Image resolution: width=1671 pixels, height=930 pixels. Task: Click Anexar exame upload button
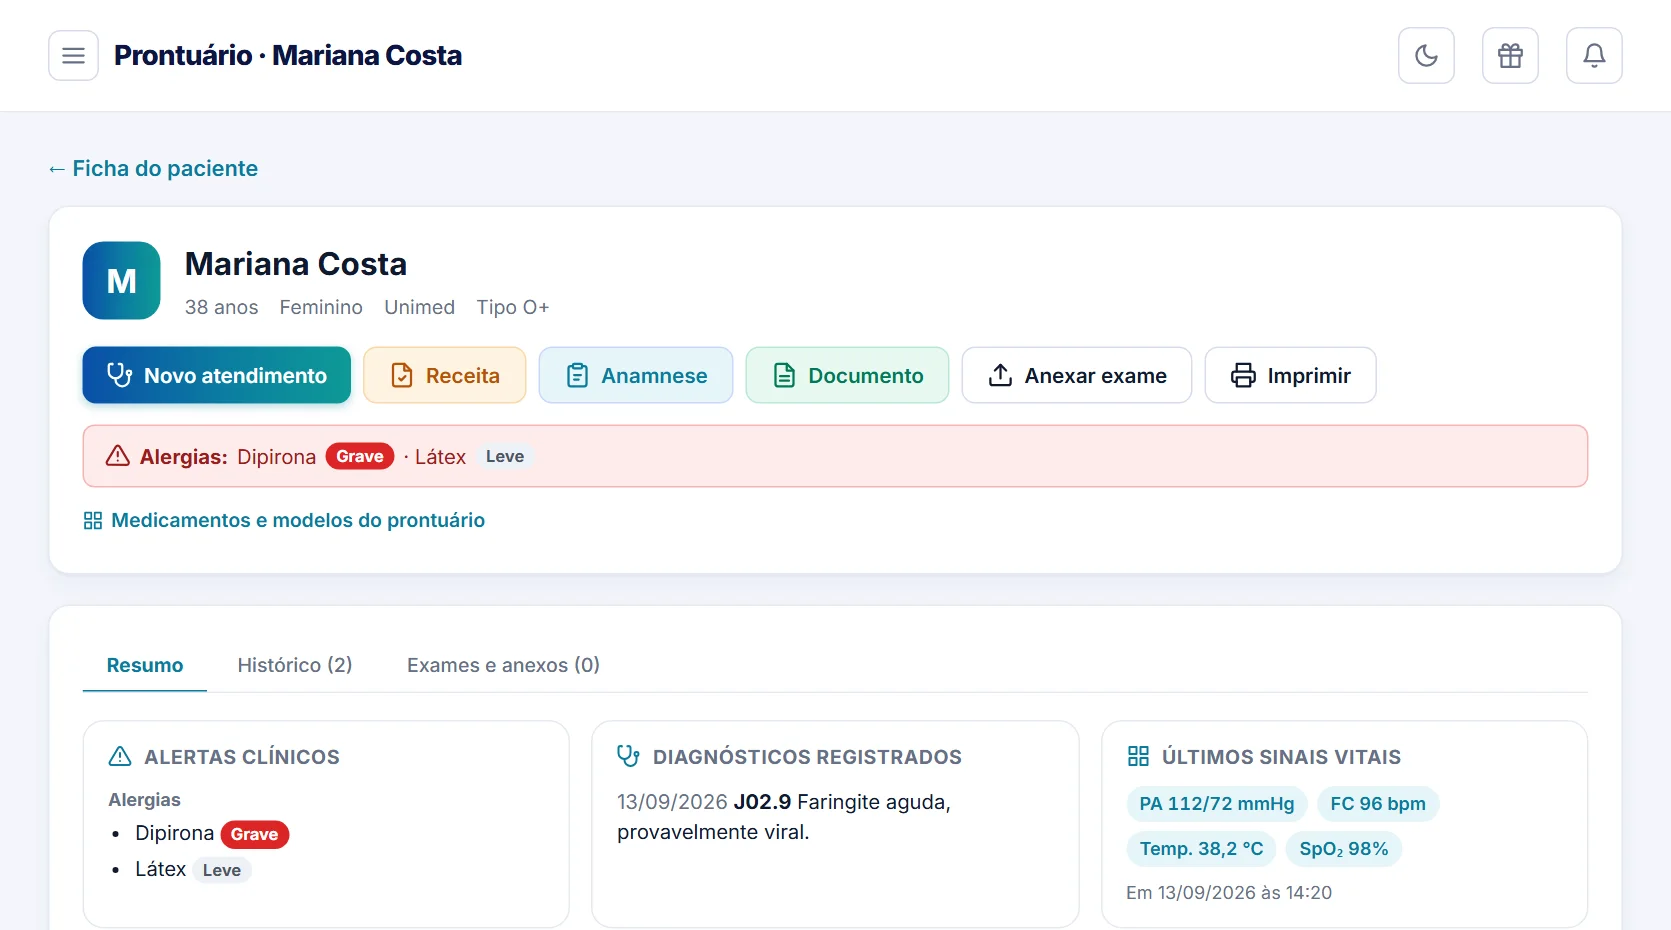click(1077, 375)
